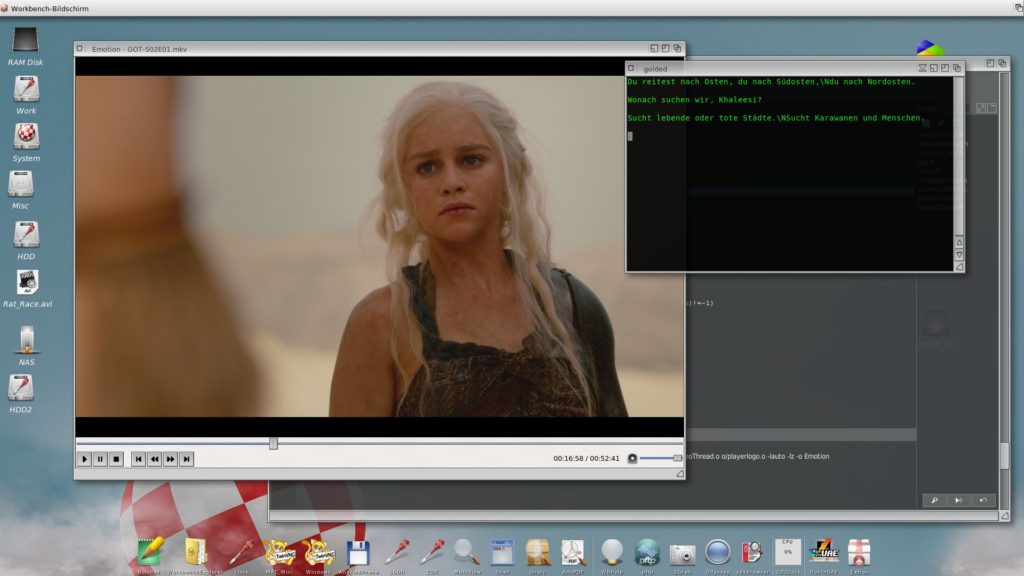Viewport: 1024px width, 576px height.
Task: Open the NAS drive icon
Action: 26,339
